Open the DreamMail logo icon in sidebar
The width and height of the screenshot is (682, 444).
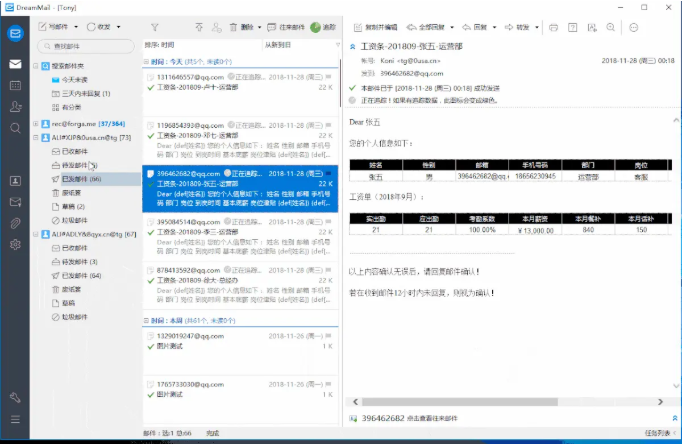coord(15,33)
